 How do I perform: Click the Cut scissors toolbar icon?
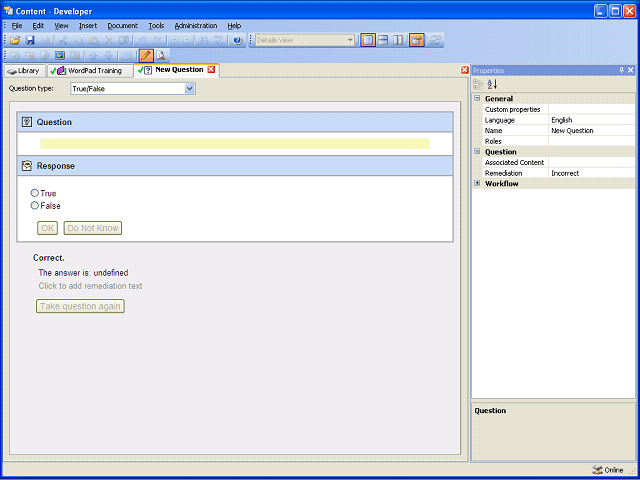click(62, 40)
